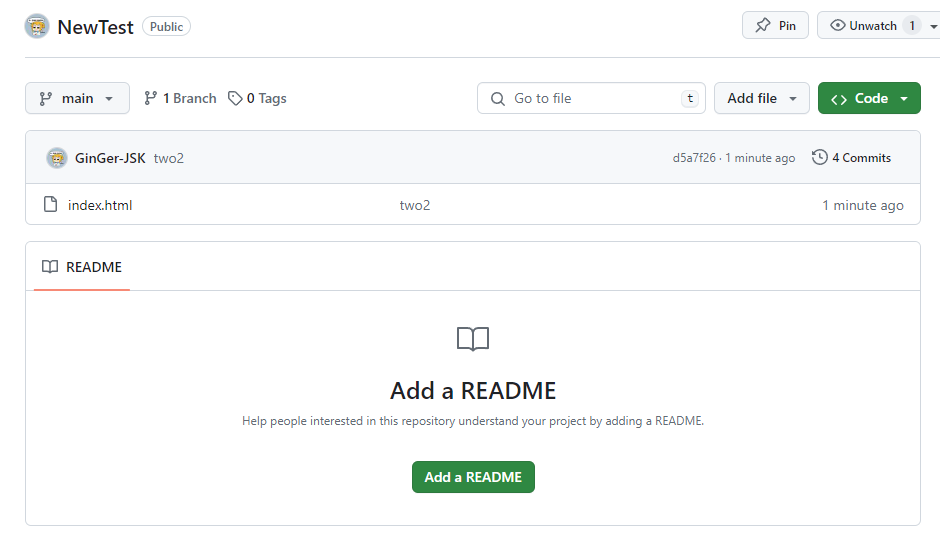Image resolution: width=940 pixels, height=546 pixels.
Task: Open the index.html file
Action: [100, 205]
